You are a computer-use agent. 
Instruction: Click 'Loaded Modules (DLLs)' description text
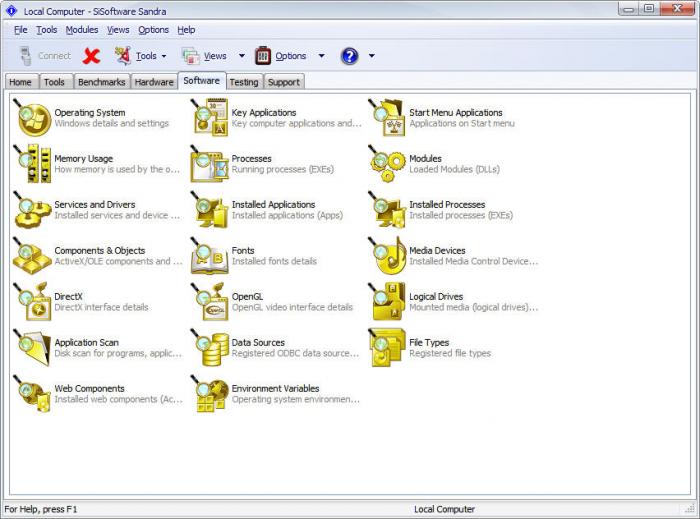pos(454,170)
